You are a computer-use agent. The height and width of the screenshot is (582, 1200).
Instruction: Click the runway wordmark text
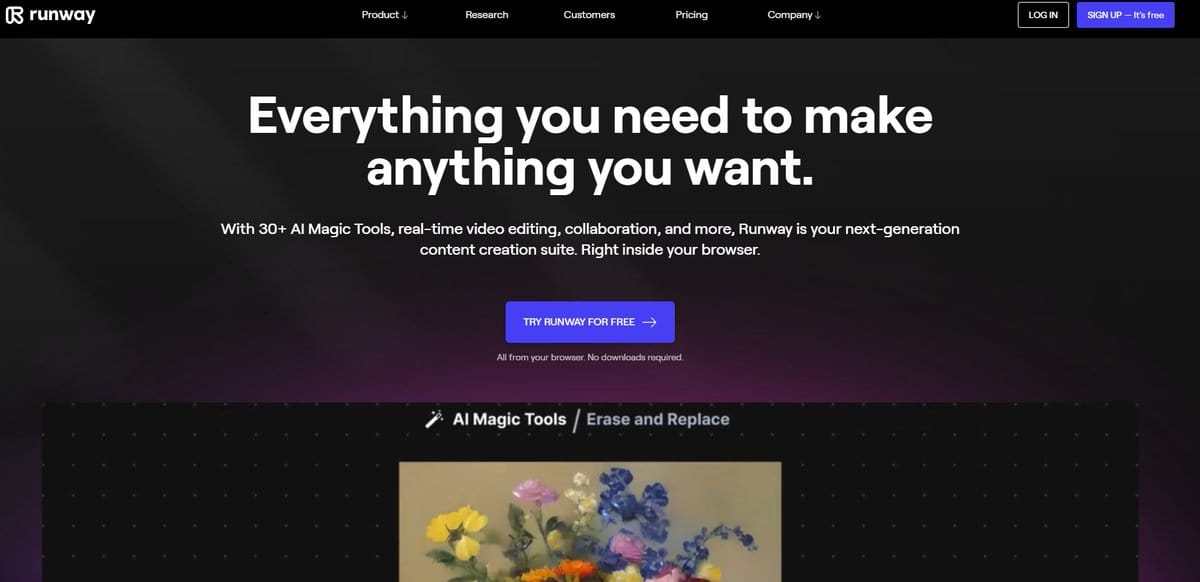coord(61,15)
